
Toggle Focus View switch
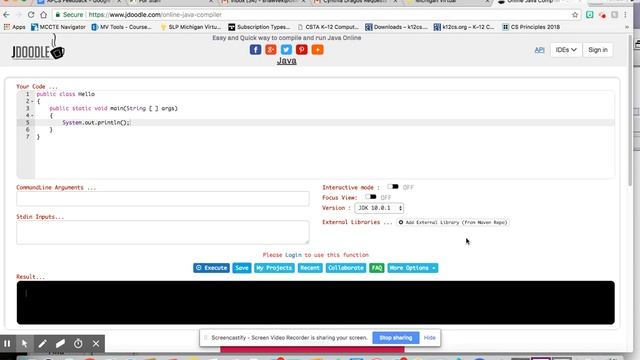(x=371, y=197)
